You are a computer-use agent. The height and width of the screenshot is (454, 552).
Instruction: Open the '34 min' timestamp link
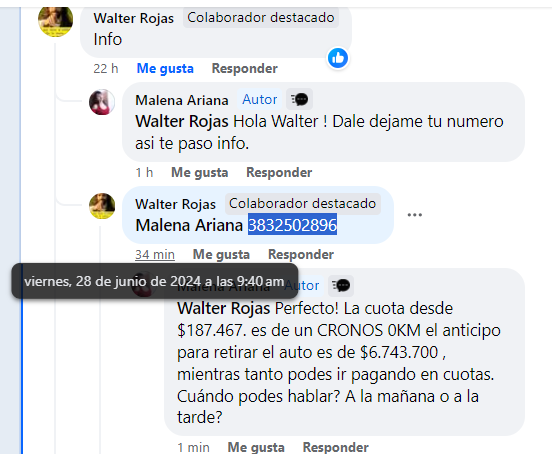tap(155, 254)
